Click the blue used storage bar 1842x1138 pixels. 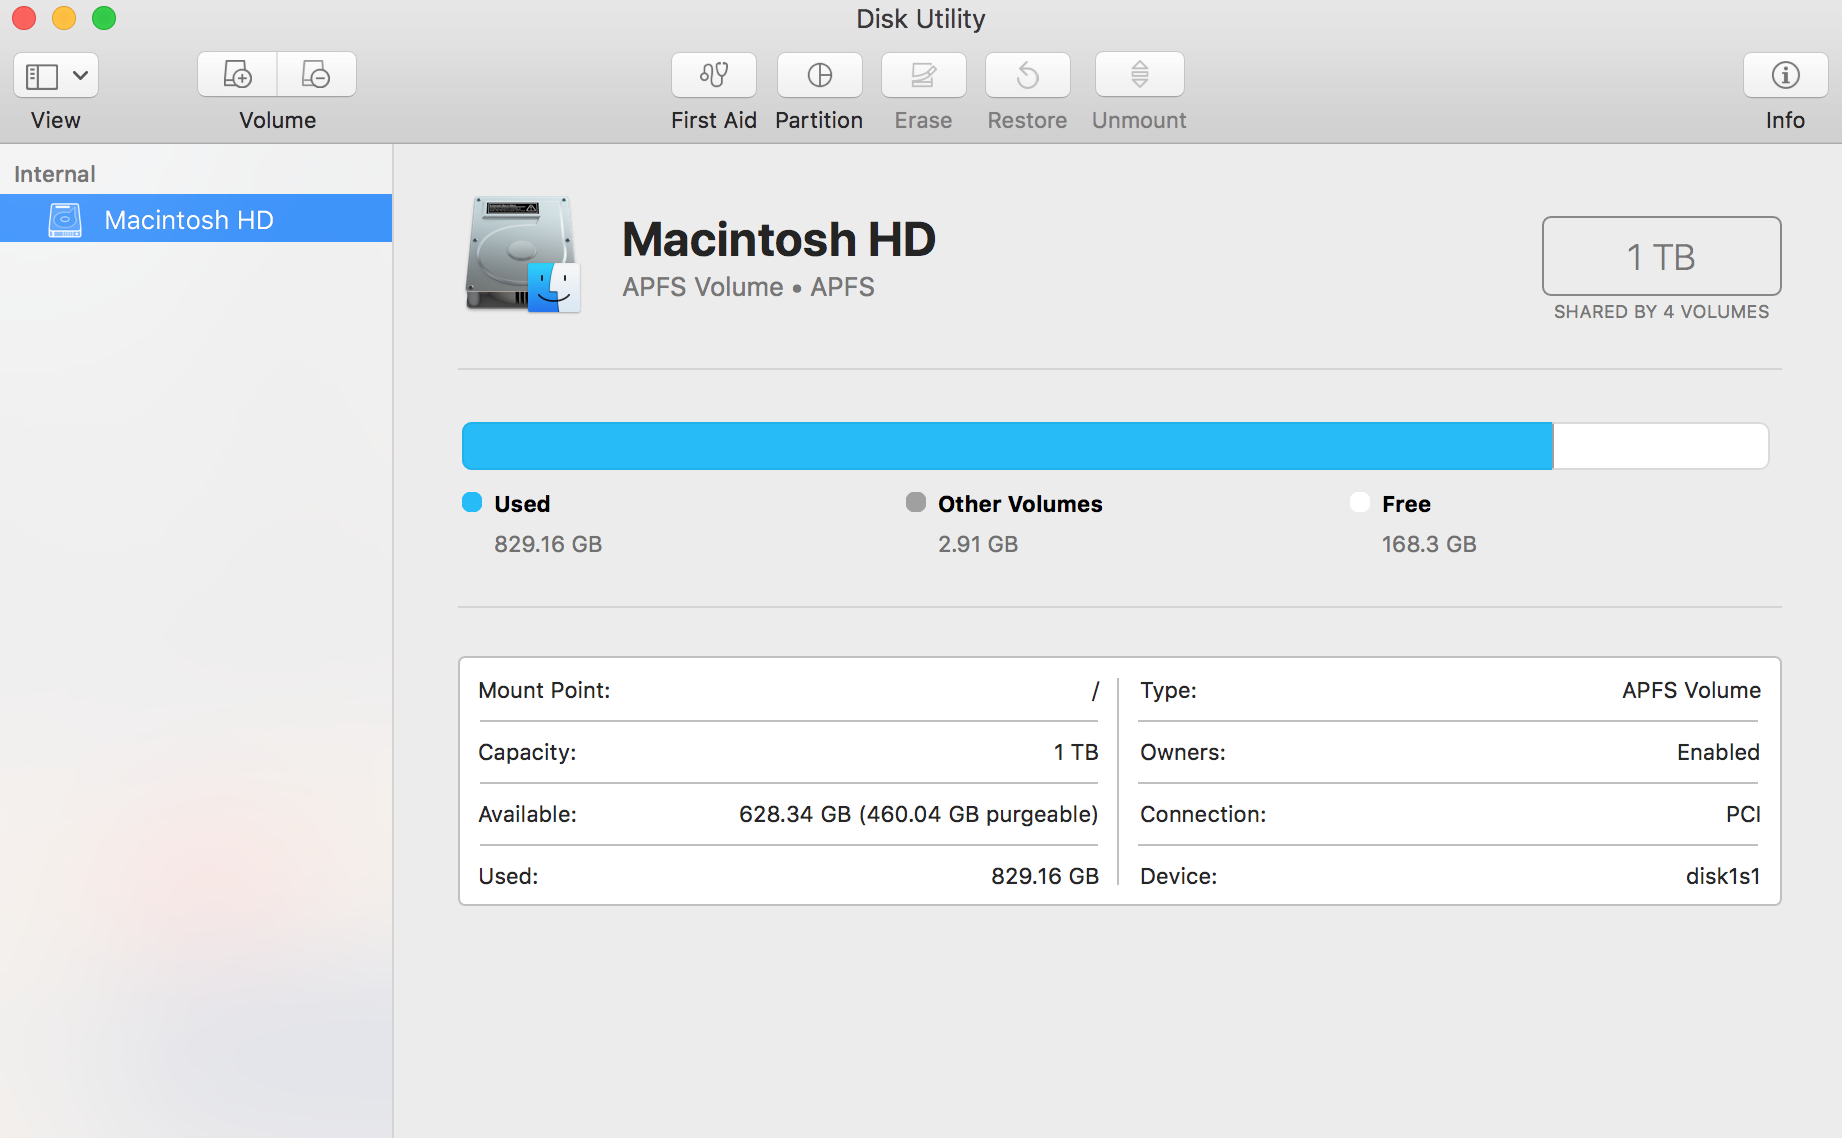click(x=1007, y=446)
